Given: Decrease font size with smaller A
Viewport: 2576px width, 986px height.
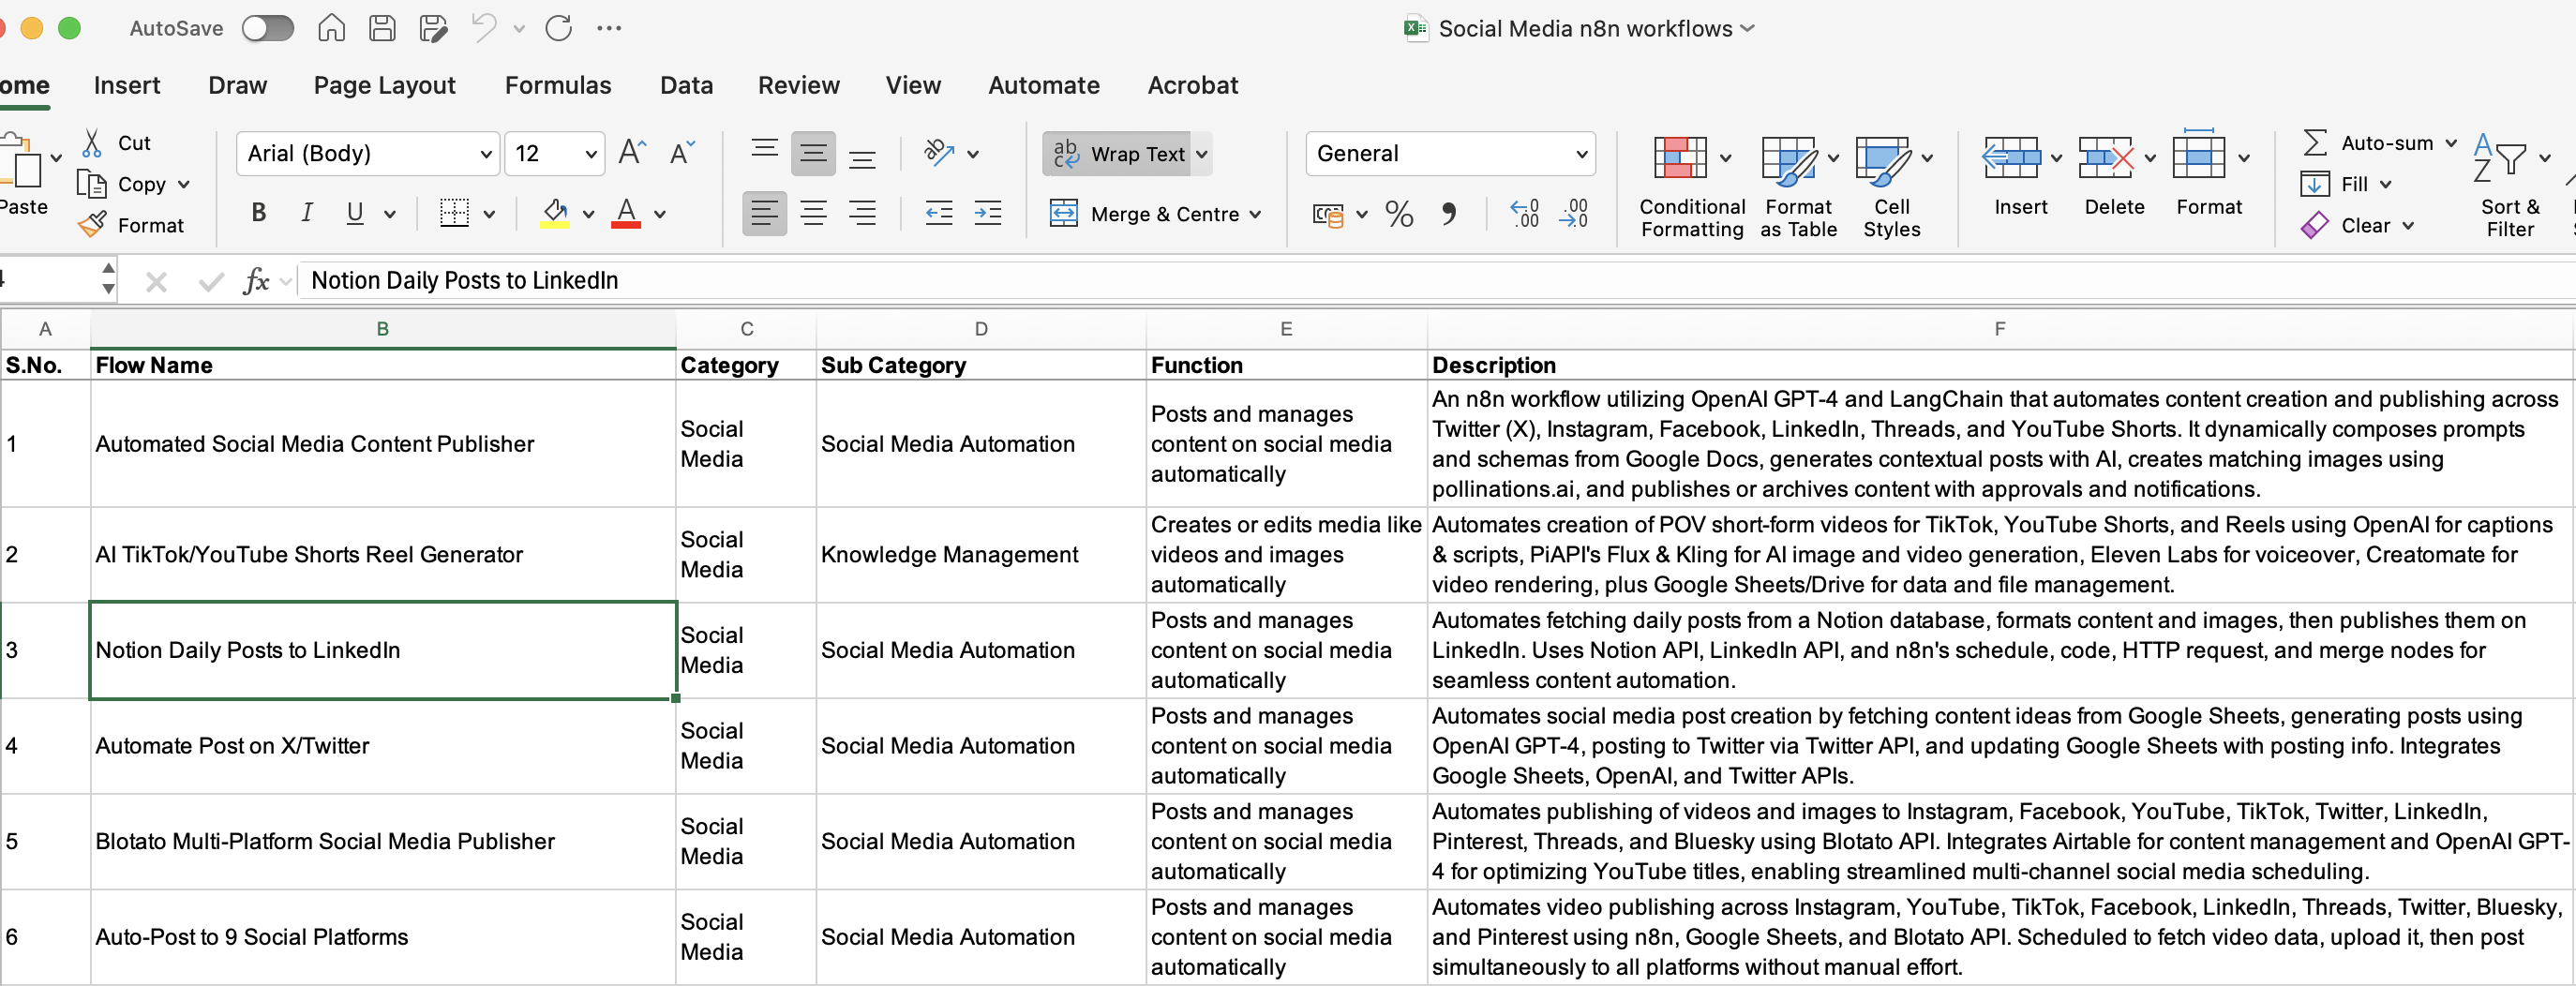Looking at the screenshot, I should tap(683, 153).
